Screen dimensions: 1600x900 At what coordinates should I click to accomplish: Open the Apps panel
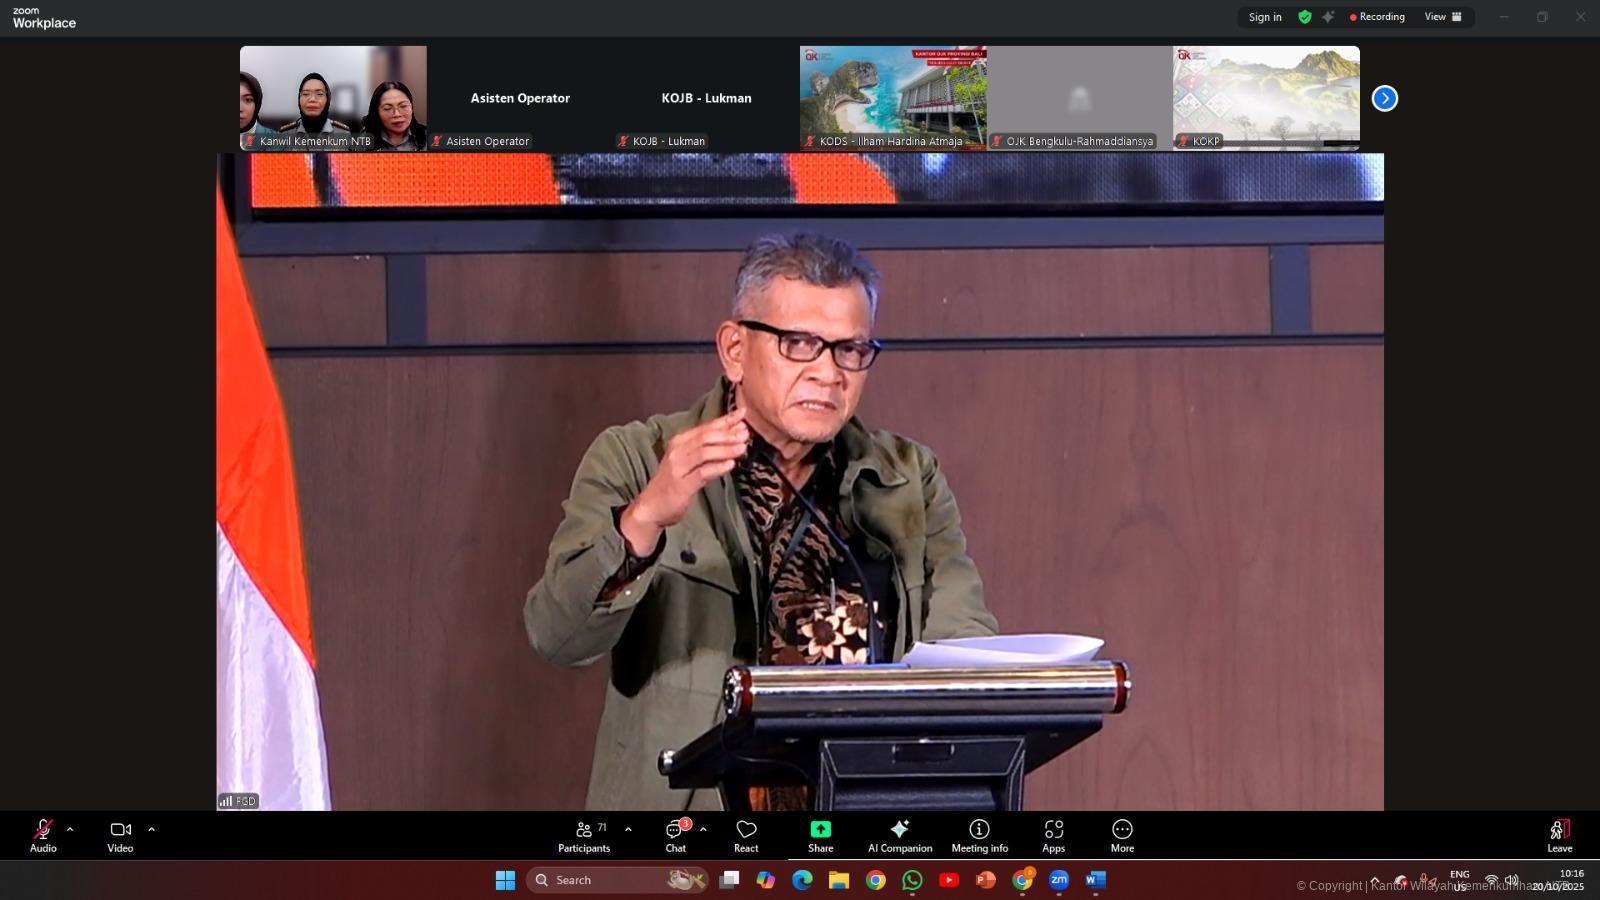[1053, 835]
